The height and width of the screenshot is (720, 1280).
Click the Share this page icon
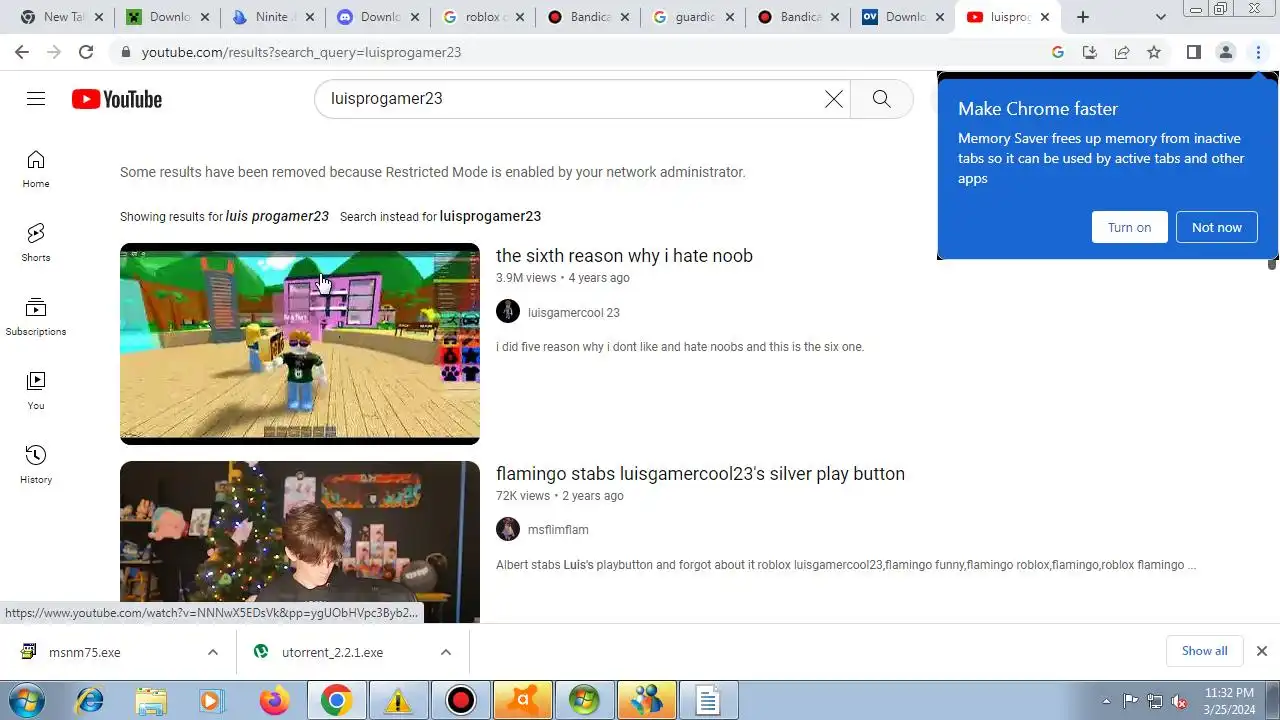pyautogui.click(x=1122, y=52)
